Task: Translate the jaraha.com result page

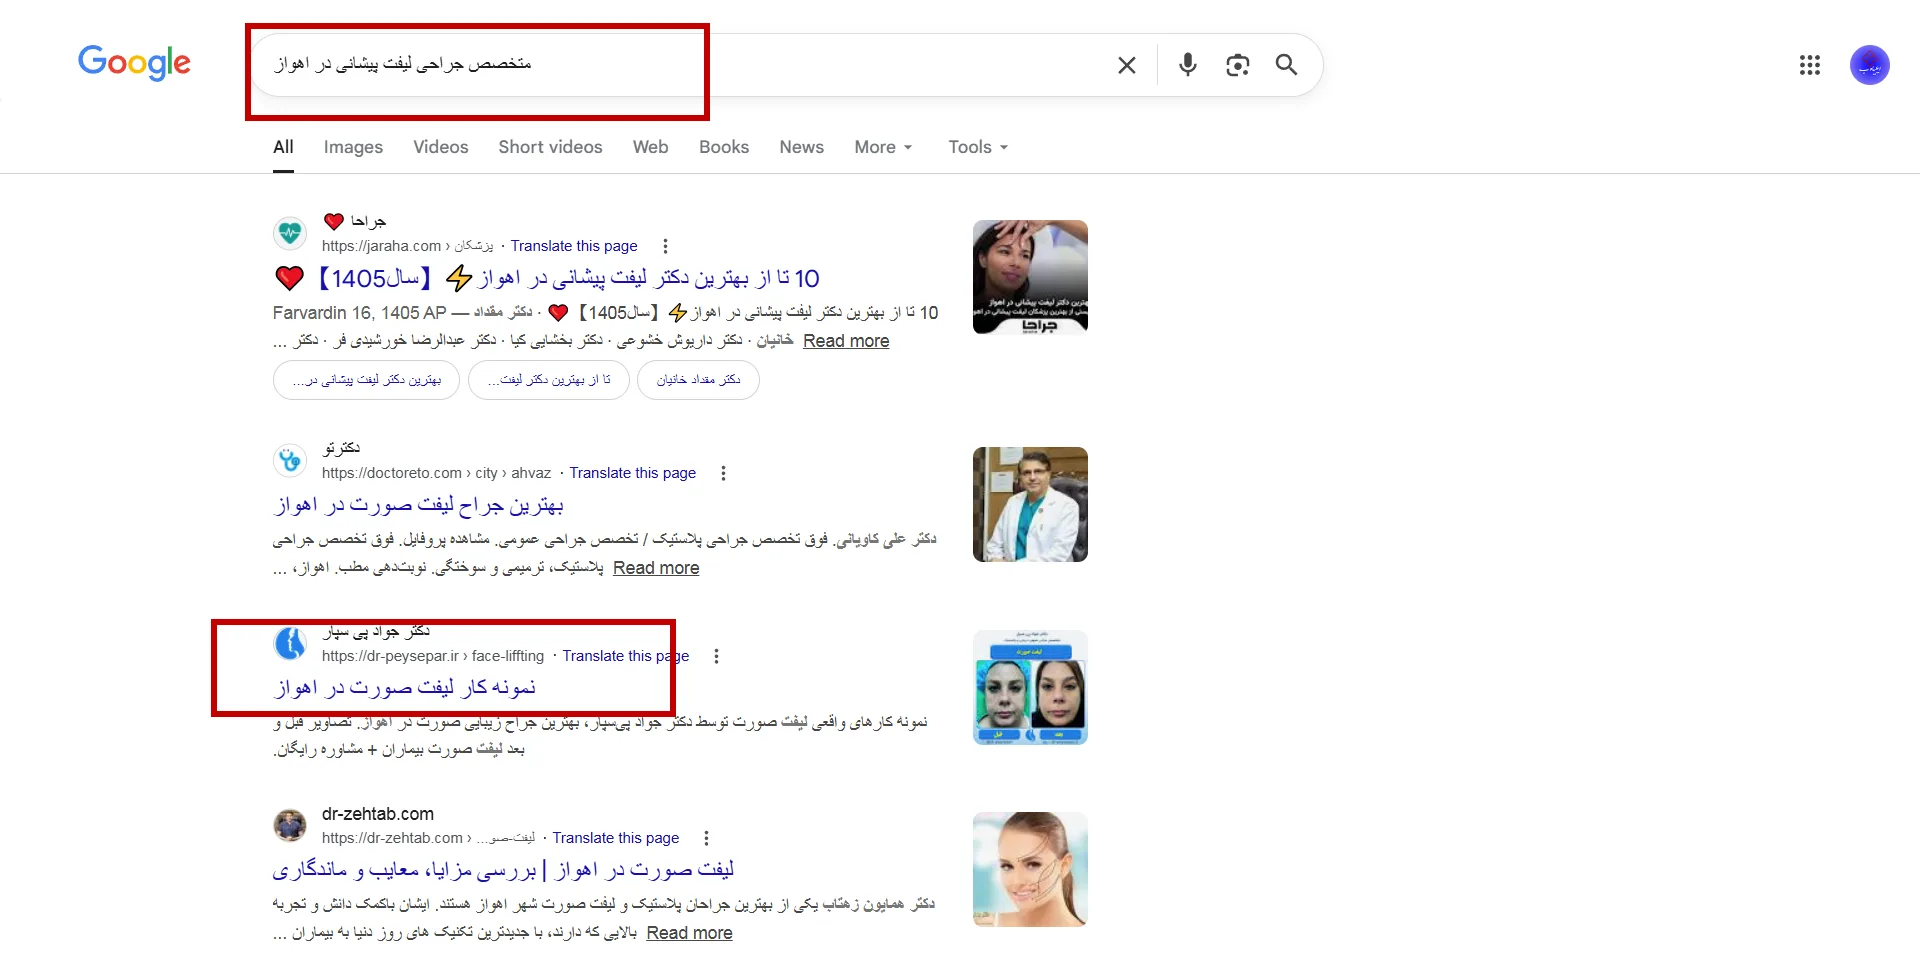Action: (x=574, y=246)
